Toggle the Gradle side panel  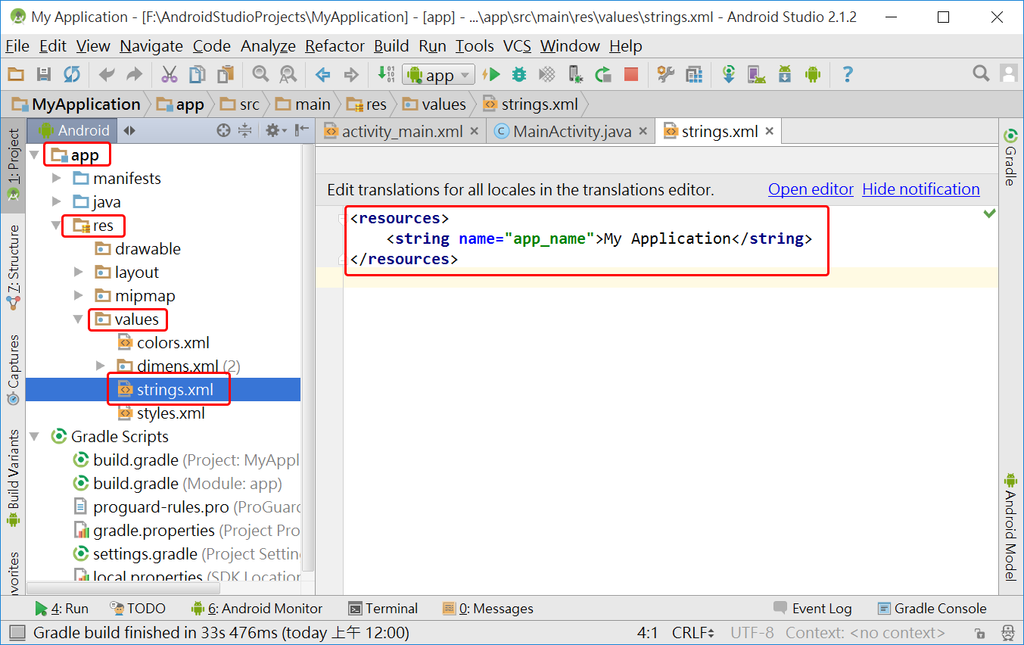point(1010,157)
